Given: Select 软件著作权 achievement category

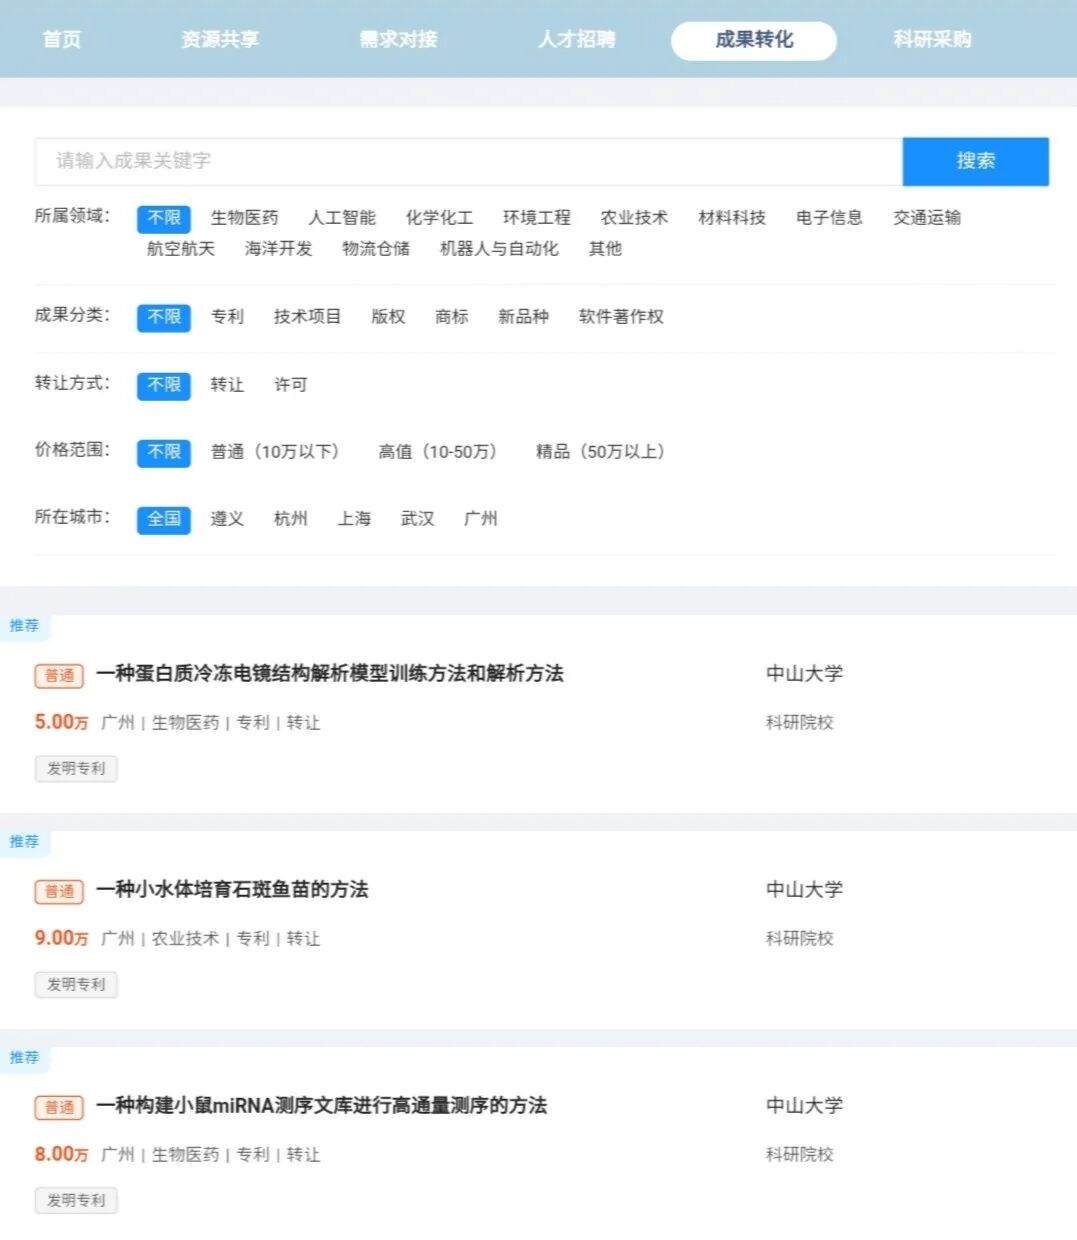Looking at the screenshot, I should tap(620, 317).
